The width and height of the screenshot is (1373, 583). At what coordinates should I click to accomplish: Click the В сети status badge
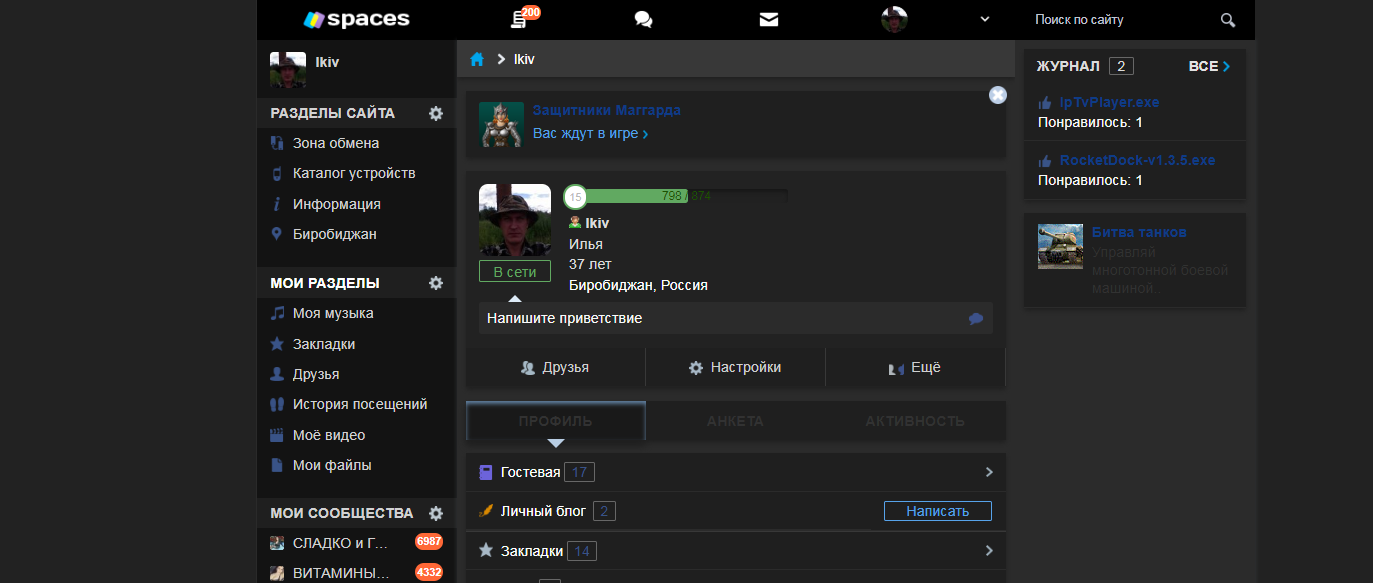pos(515,271)
